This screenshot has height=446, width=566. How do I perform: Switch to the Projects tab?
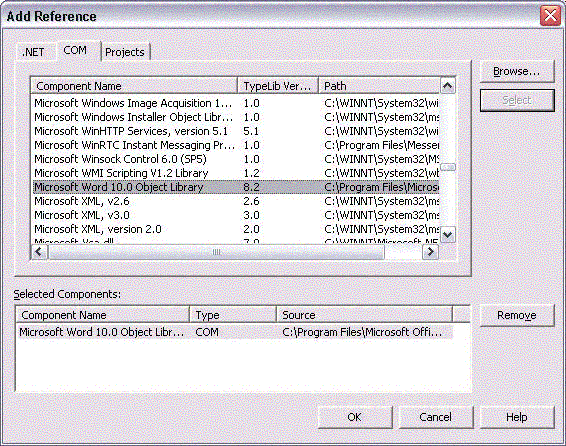coord(125,52)
